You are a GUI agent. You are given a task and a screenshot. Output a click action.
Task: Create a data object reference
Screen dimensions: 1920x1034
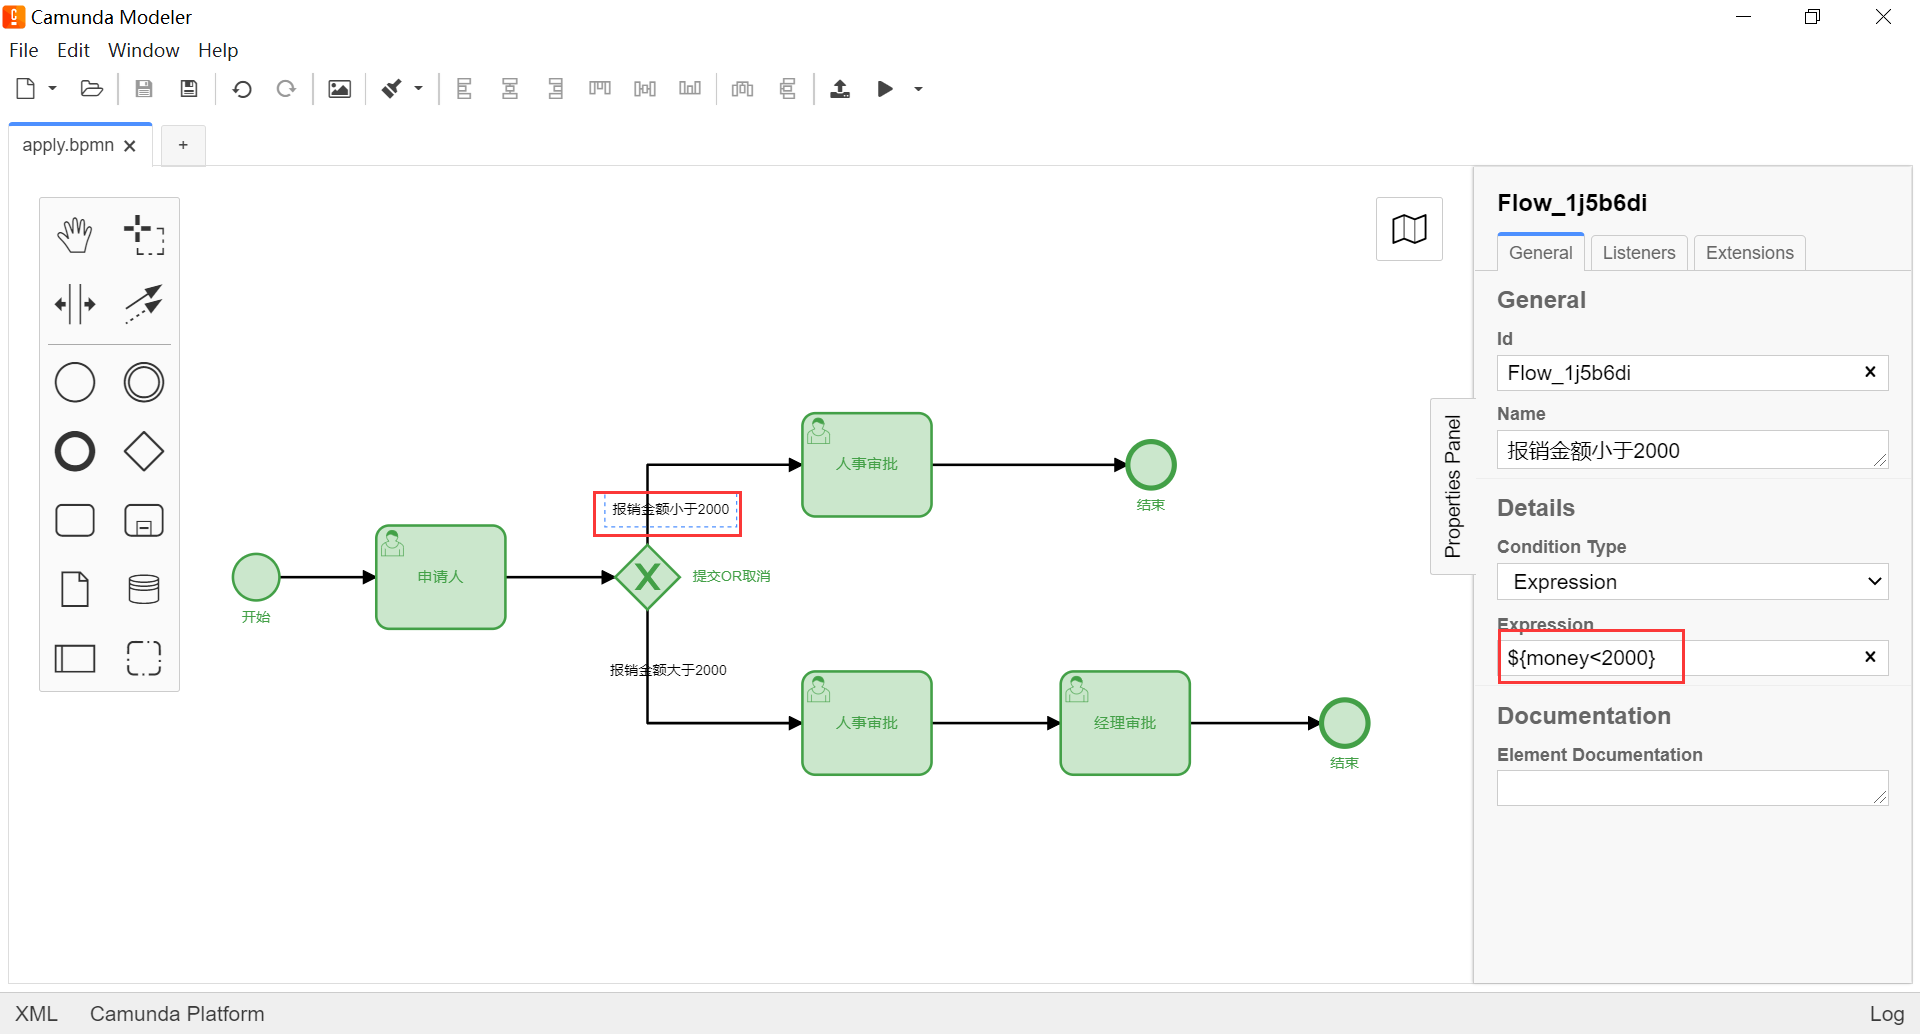pos(75,589)
